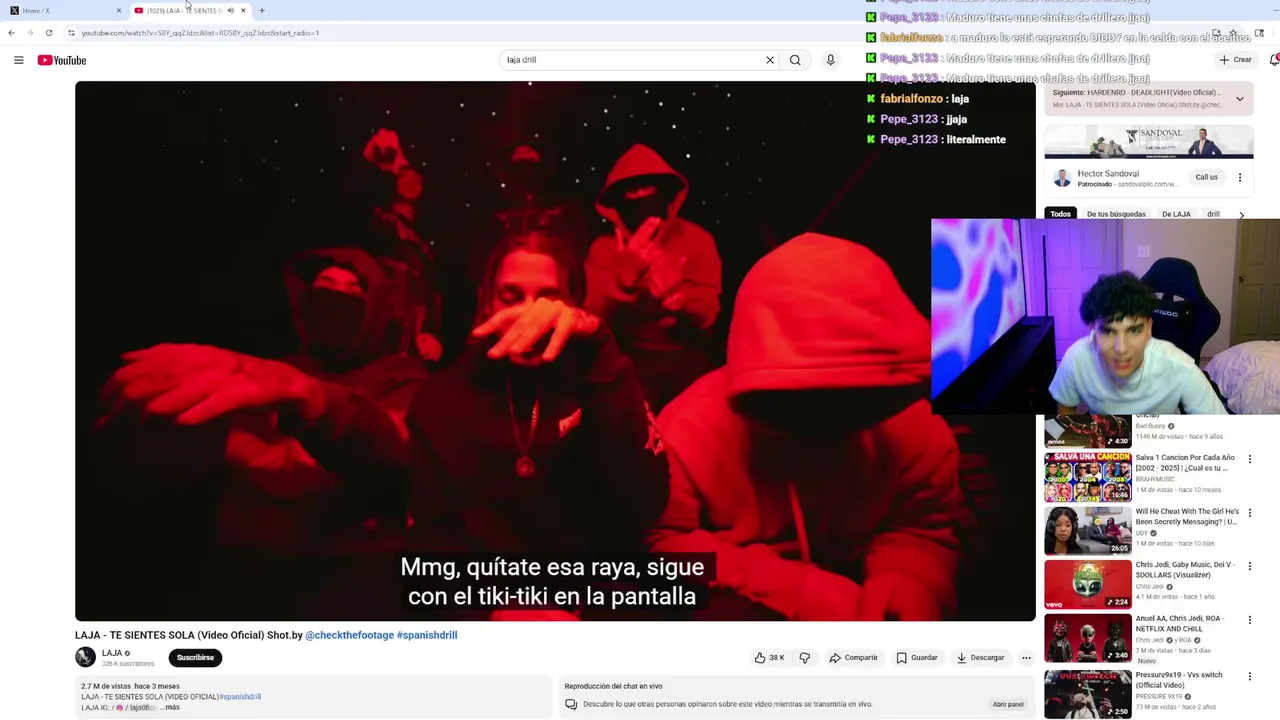Go back with the browser back arrow
This screenshot has height=720, width=1280.
(11, 33)
